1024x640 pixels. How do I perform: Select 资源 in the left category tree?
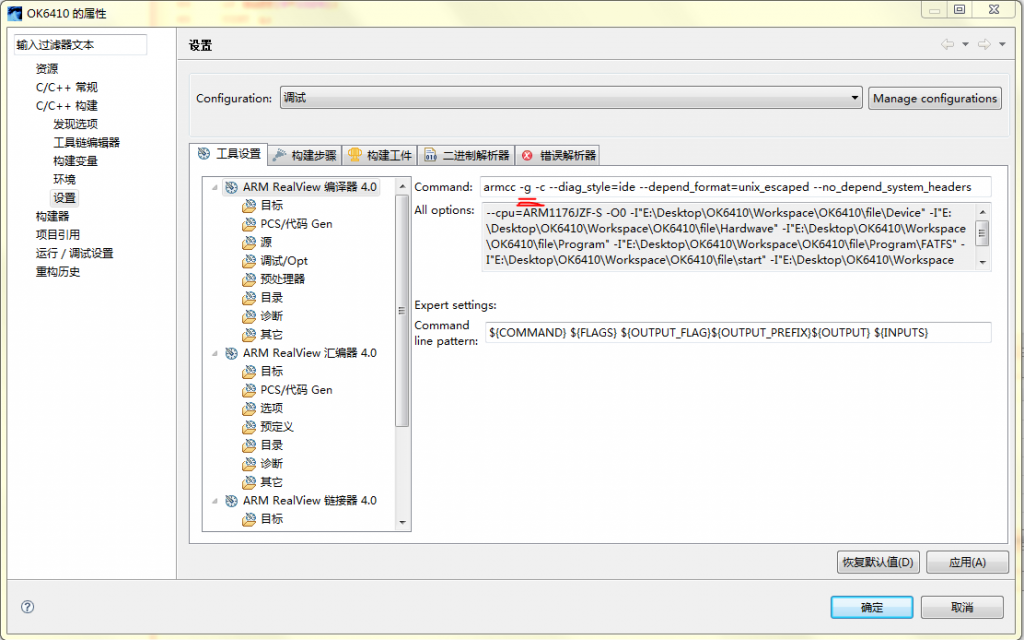tap(47, 69)
